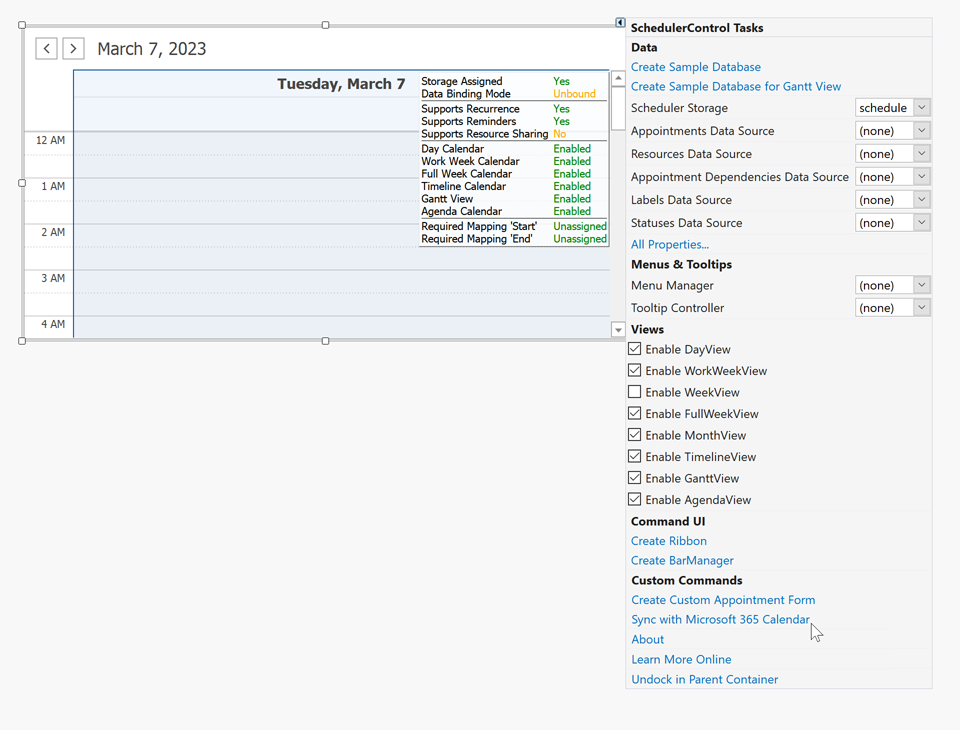960x730 pixels.
Task: Open All Properties for the scheduler
Action: click(x=670, y=244)
